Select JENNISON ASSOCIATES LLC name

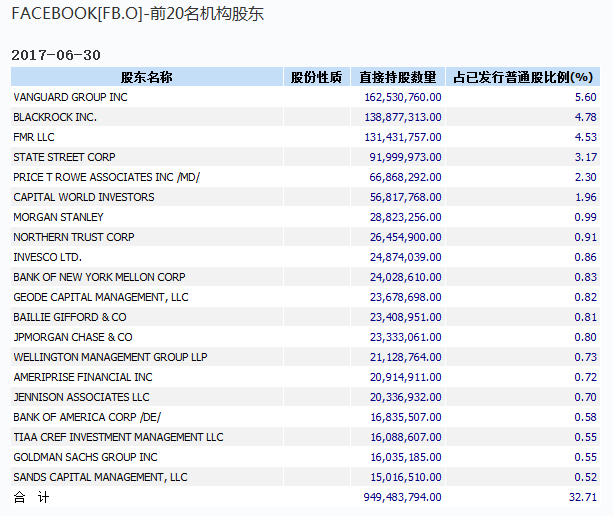[81, 397]
